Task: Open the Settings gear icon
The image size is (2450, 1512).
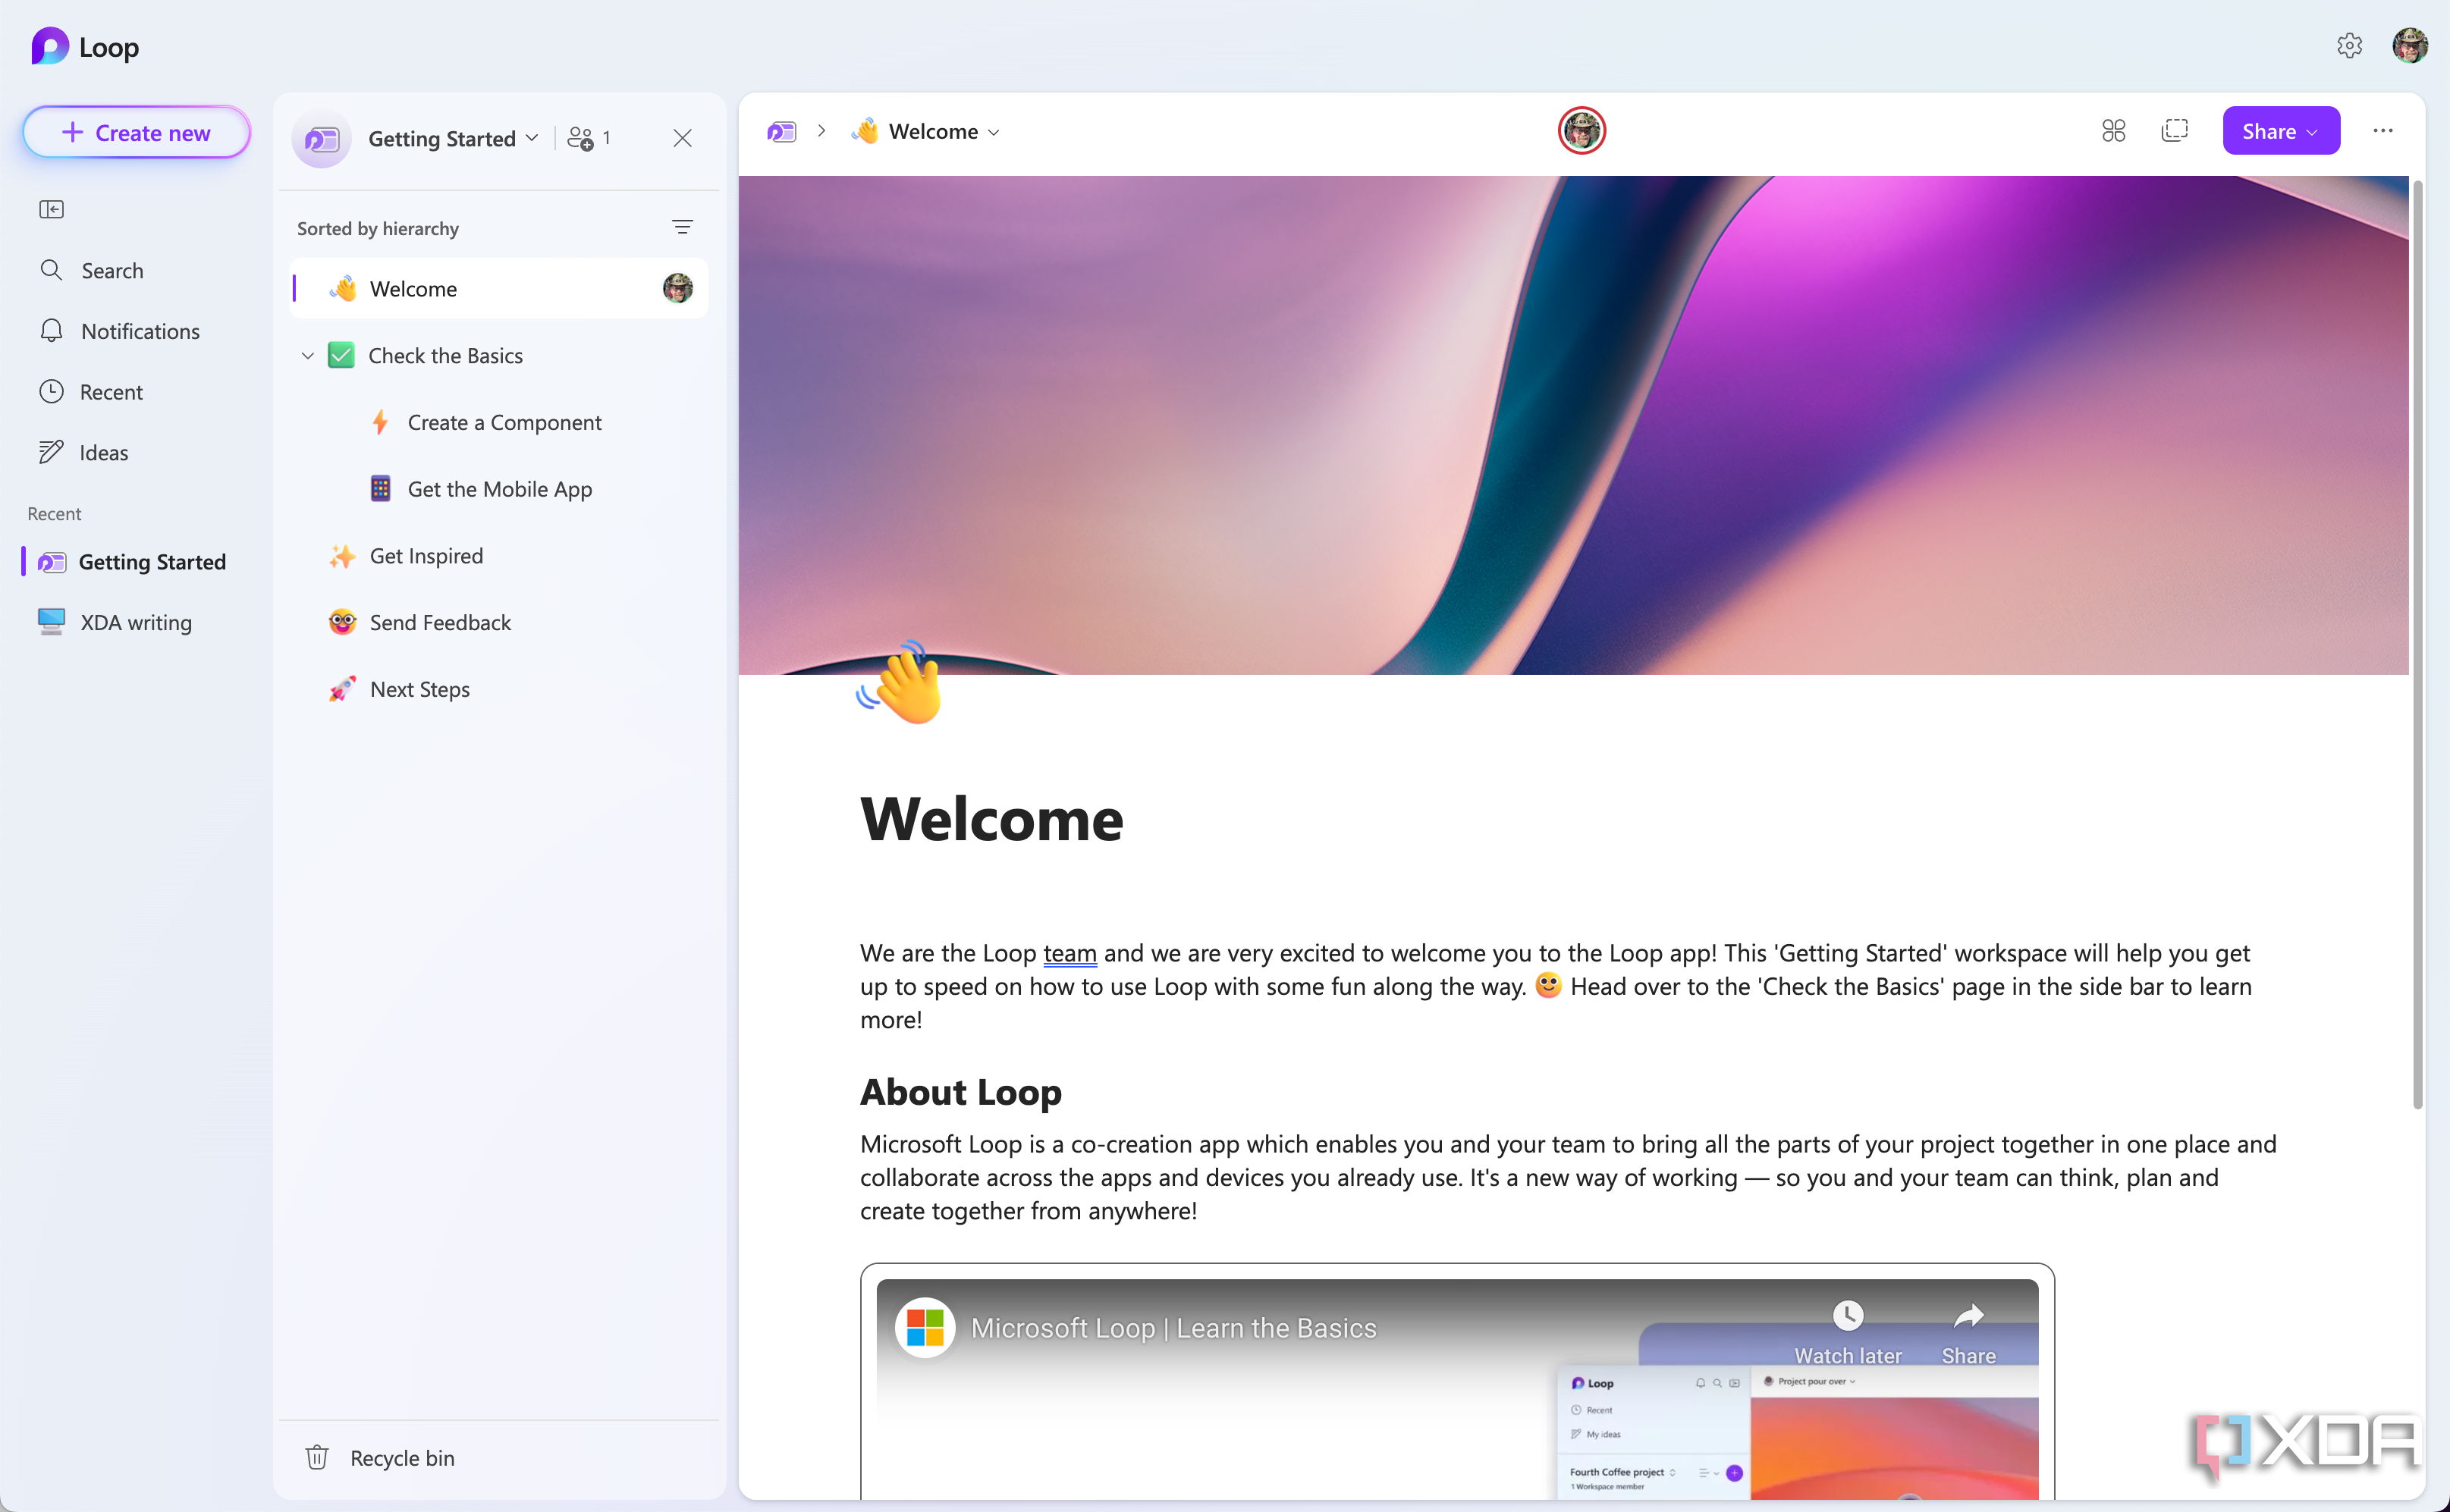Action: pyautogui.click(x=2348, y=46)
